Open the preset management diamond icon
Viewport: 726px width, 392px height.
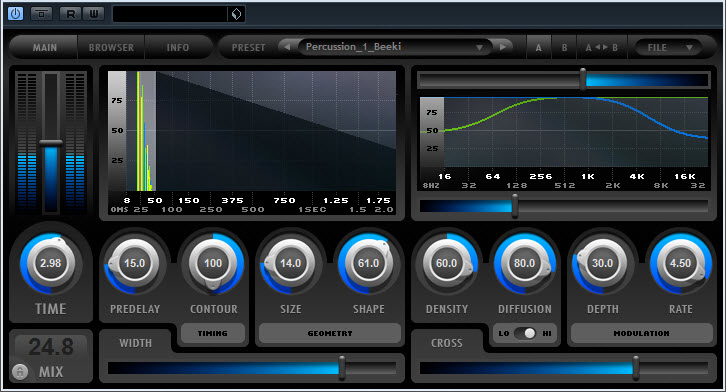[x=236, y=14]
